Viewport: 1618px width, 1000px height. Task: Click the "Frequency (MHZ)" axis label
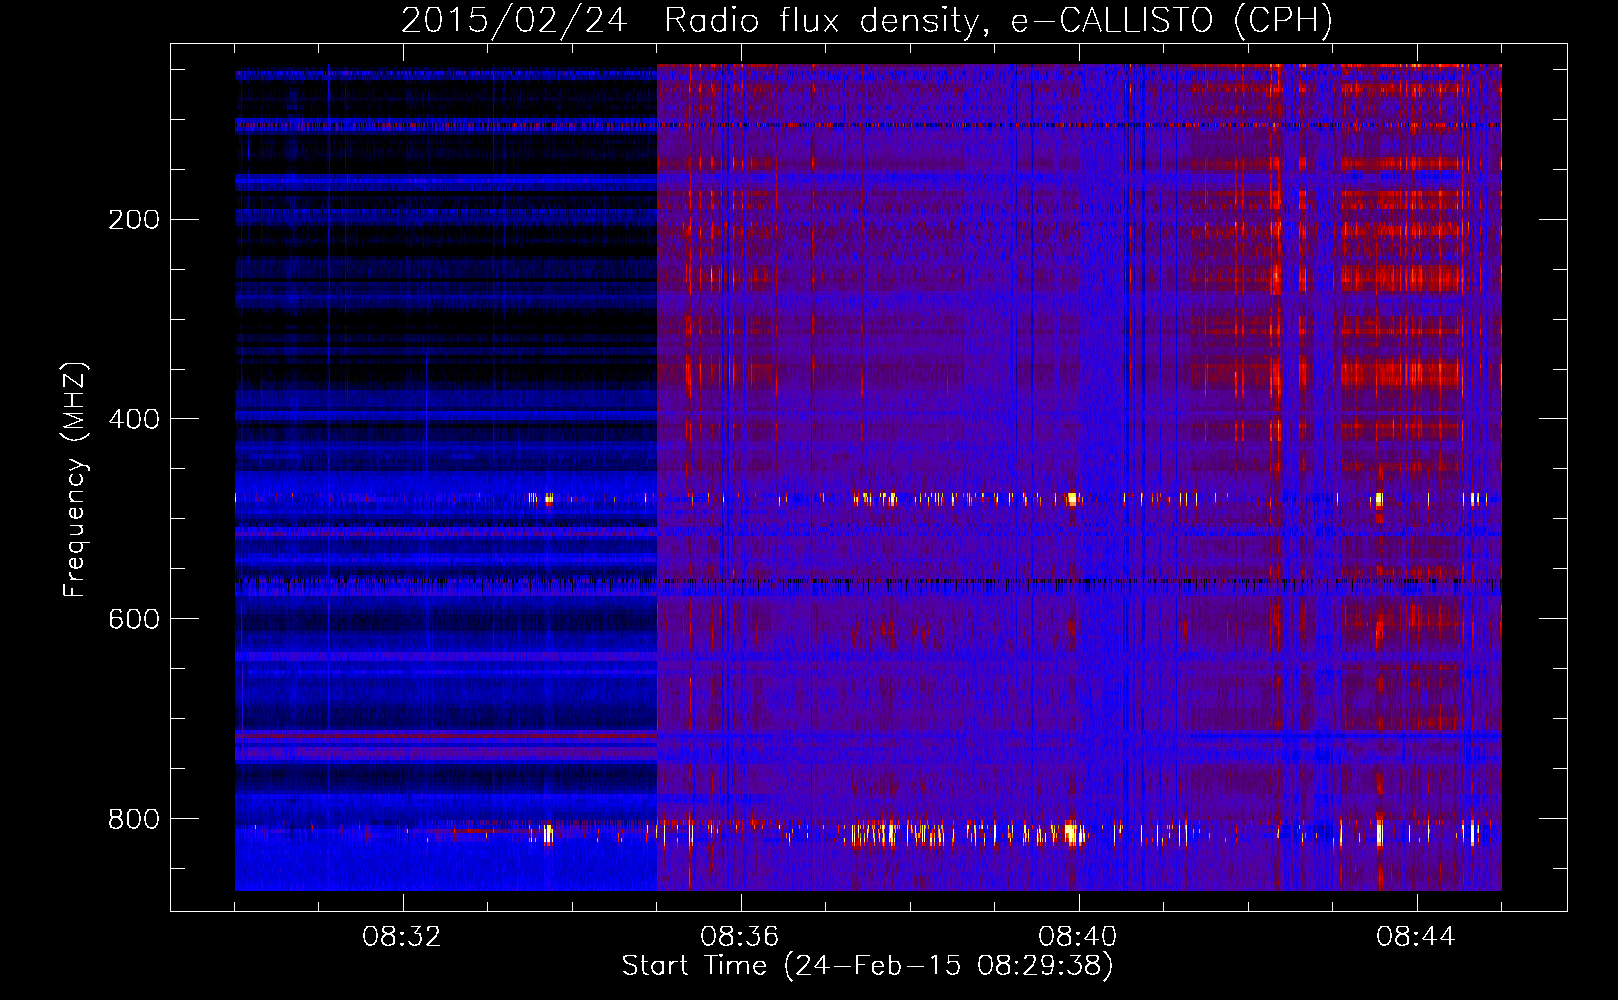(x=75, y=480)
